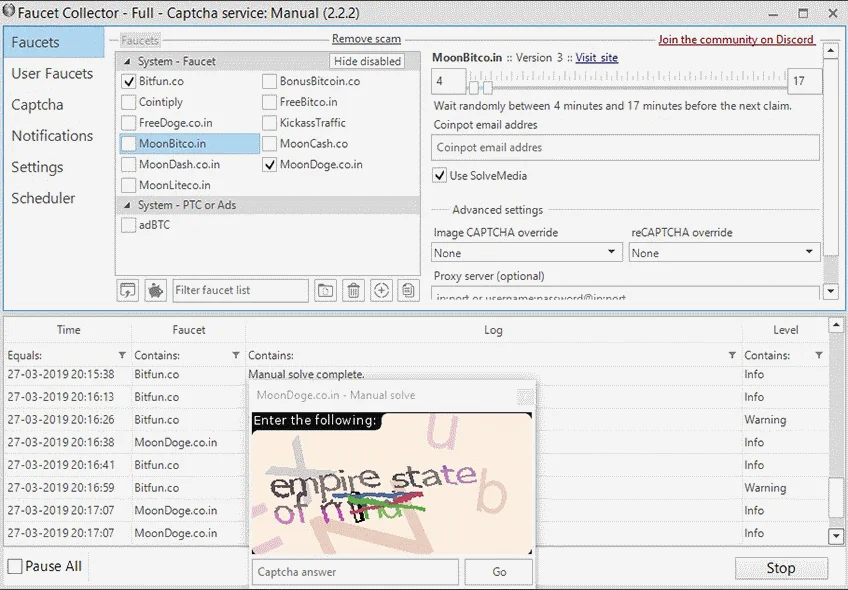Click the piggy bank icon
848x590 pixels.
click(156, 290)
